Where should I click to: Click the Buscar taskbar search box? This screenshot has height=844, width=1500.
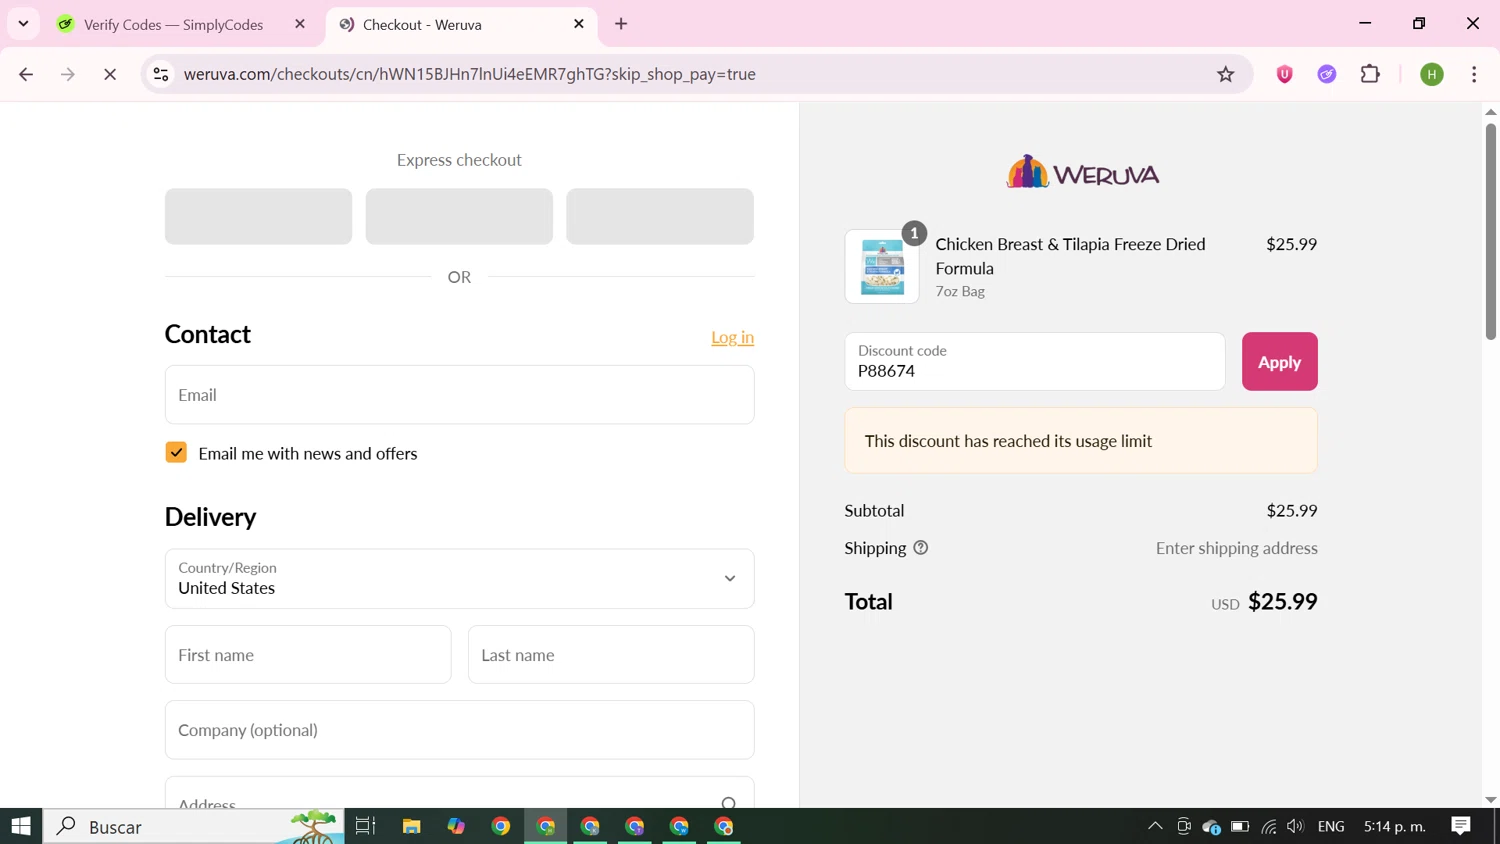point(193,826)
